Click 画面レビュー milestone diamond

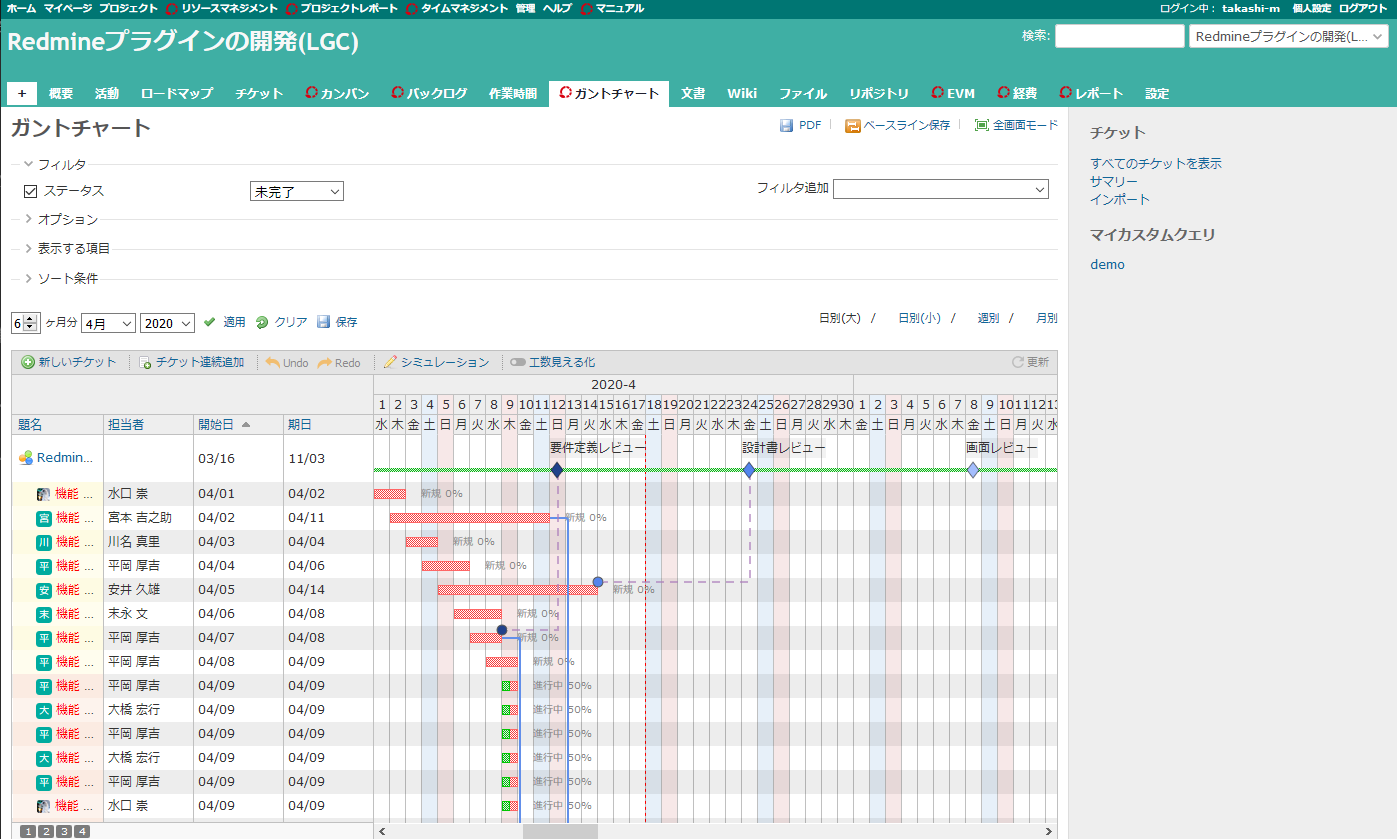[x=973, y=470]
